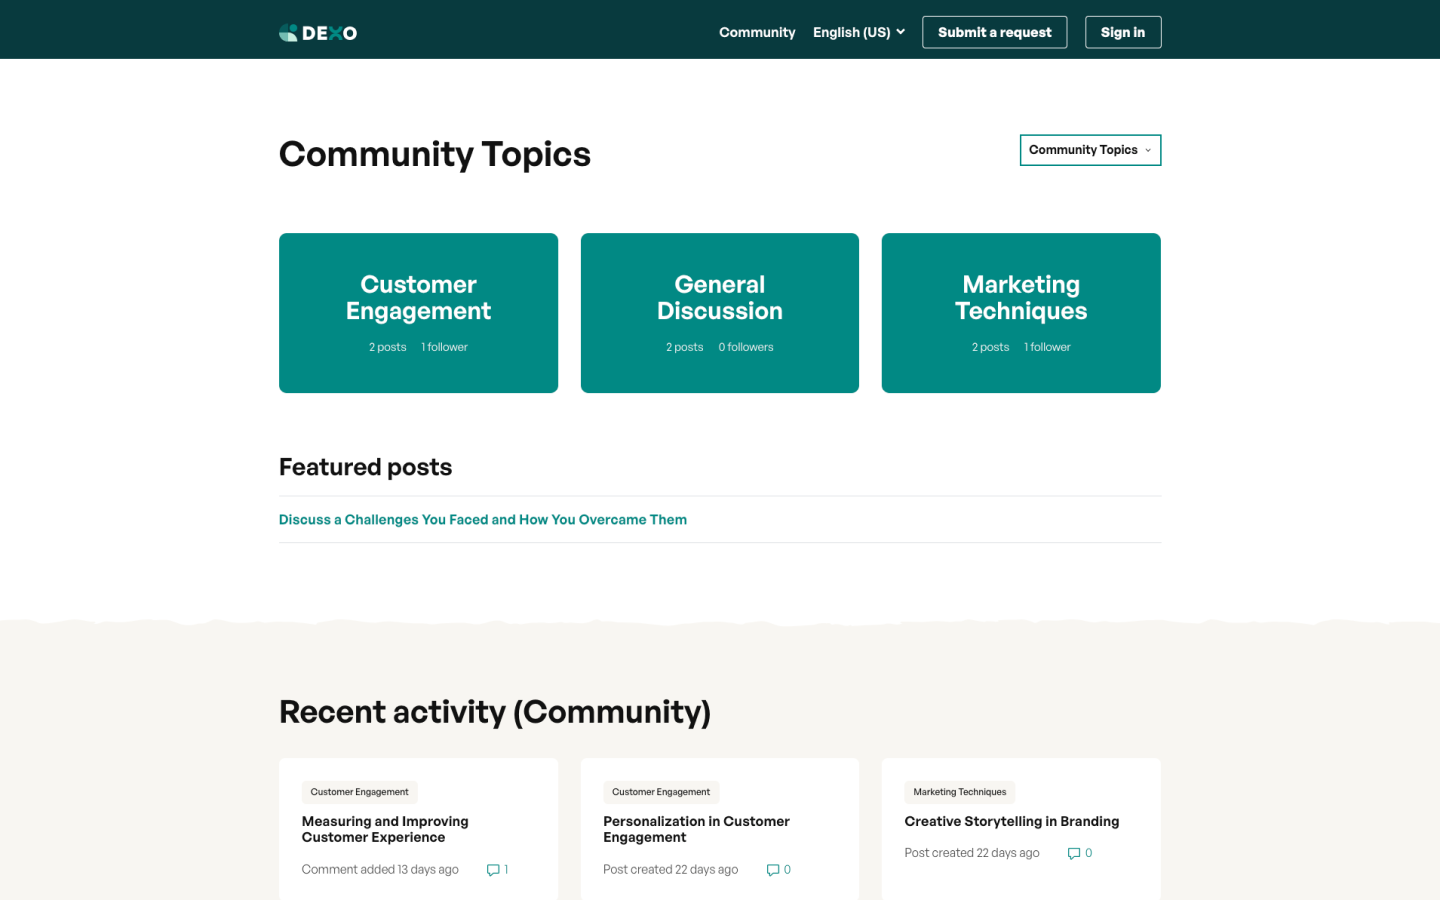Open featured post about Challenges You Faced
This screenshot has width=1440, height=900.
tap(482, 520)
